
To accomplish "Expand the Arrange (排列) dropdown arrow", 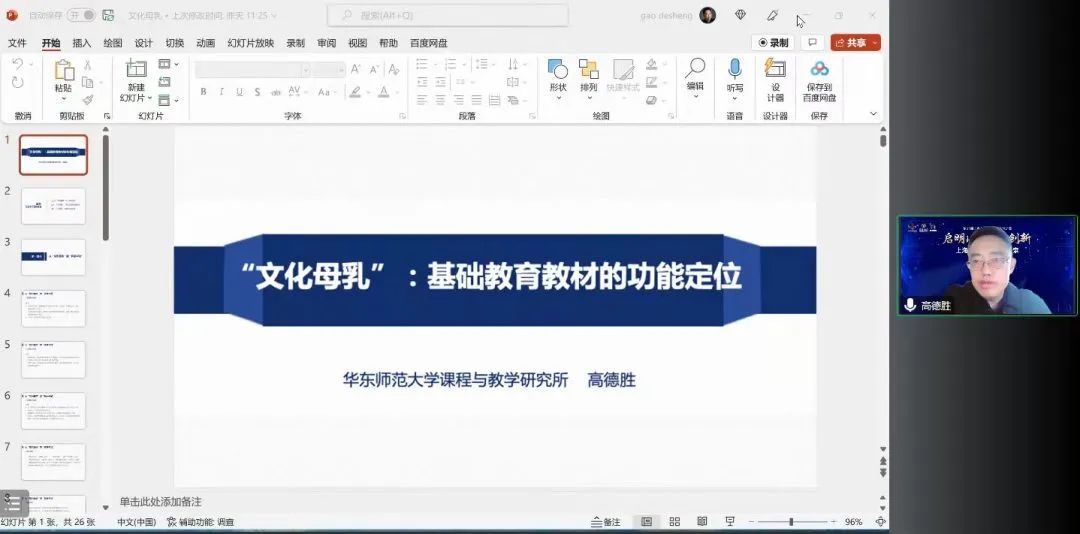I will coord(588,99).
